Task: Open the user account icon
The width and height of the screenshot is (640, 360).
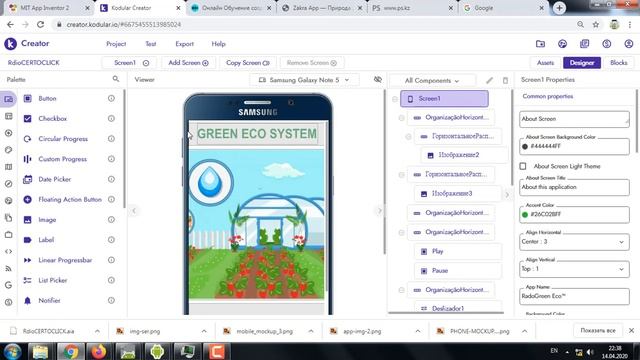Action: [629, 44]
